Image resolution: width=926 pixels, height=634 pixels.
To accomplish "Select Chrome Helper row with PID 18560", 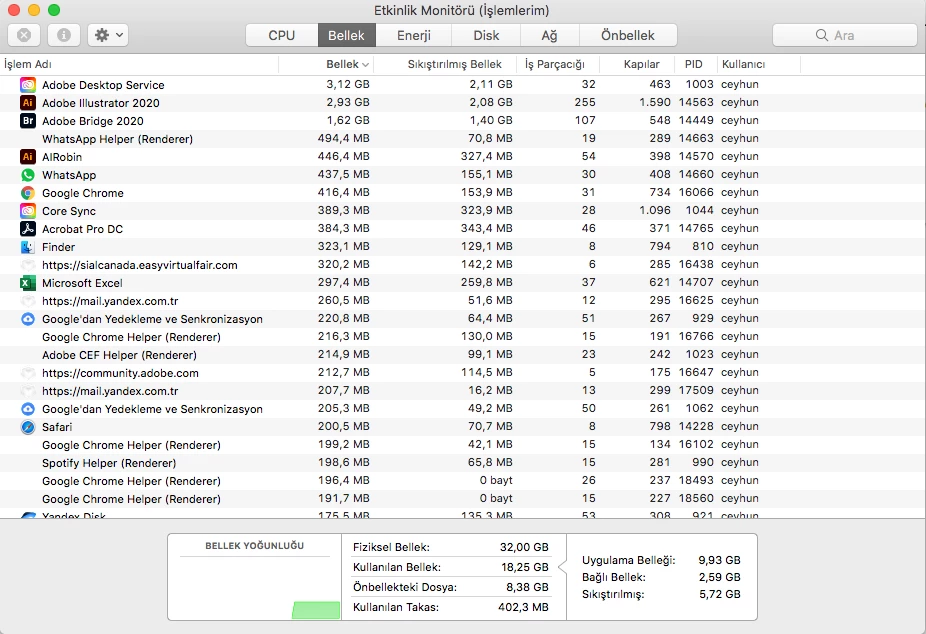I will coord(463,499).
